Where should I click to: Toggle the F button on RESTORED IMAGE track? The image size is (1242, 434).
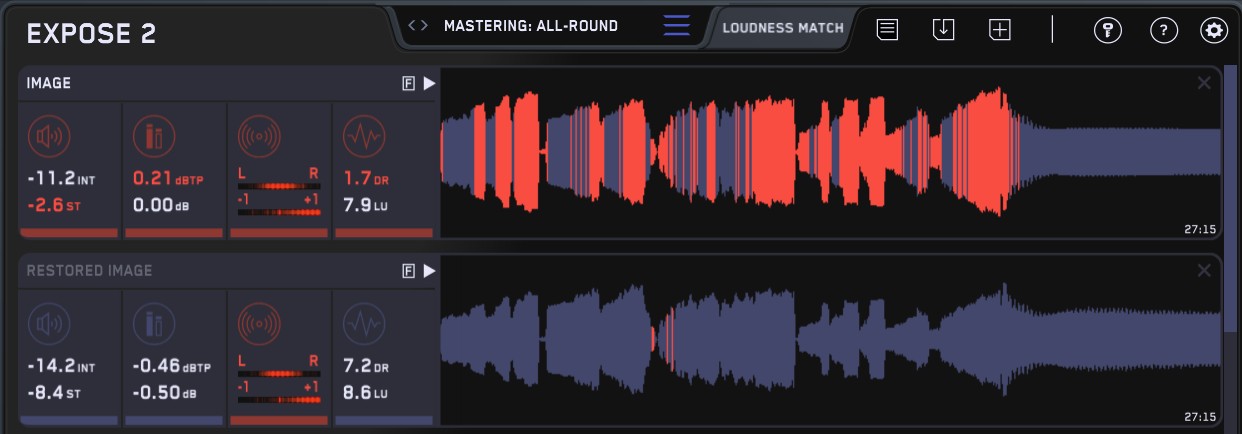(408, 271)
